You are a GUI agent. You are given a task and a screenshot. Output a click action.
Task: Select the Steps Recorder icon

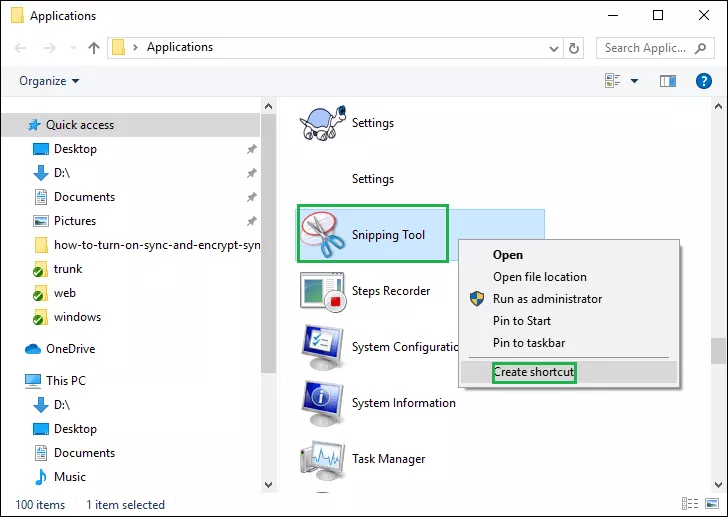pyautogui.click(x=323, y=292)
